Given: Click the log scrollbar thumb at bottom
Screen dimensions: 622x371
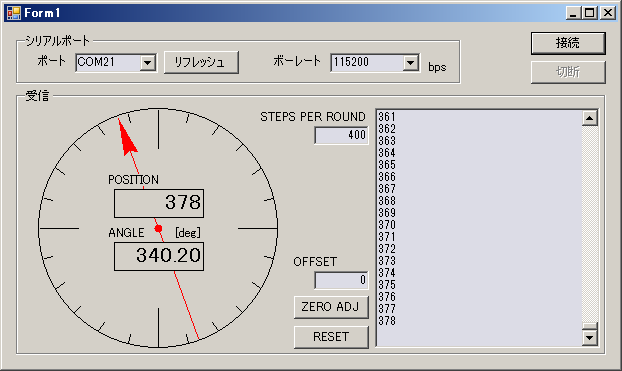Looking at the screenshot, I should pos(589,326).
